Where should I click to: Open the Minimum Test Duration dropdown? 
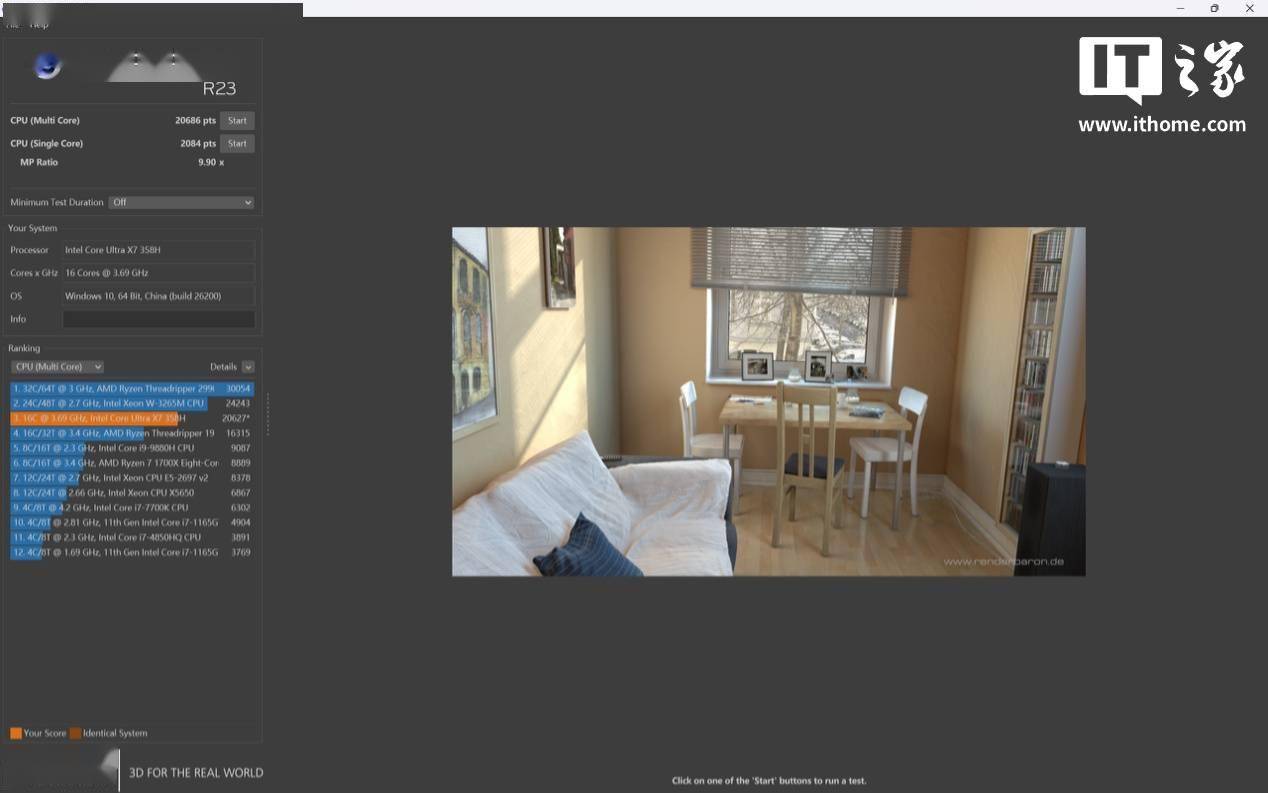pos(181,202)
